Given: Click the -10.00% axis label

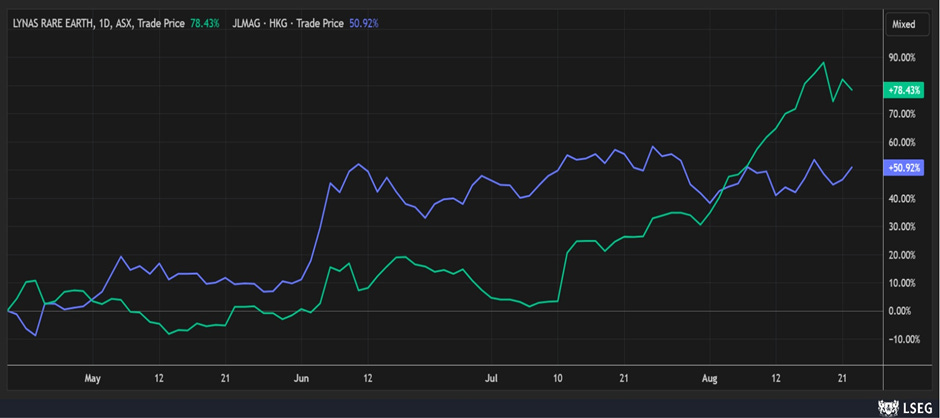Looking at the screenshot, I should [903, 339].
